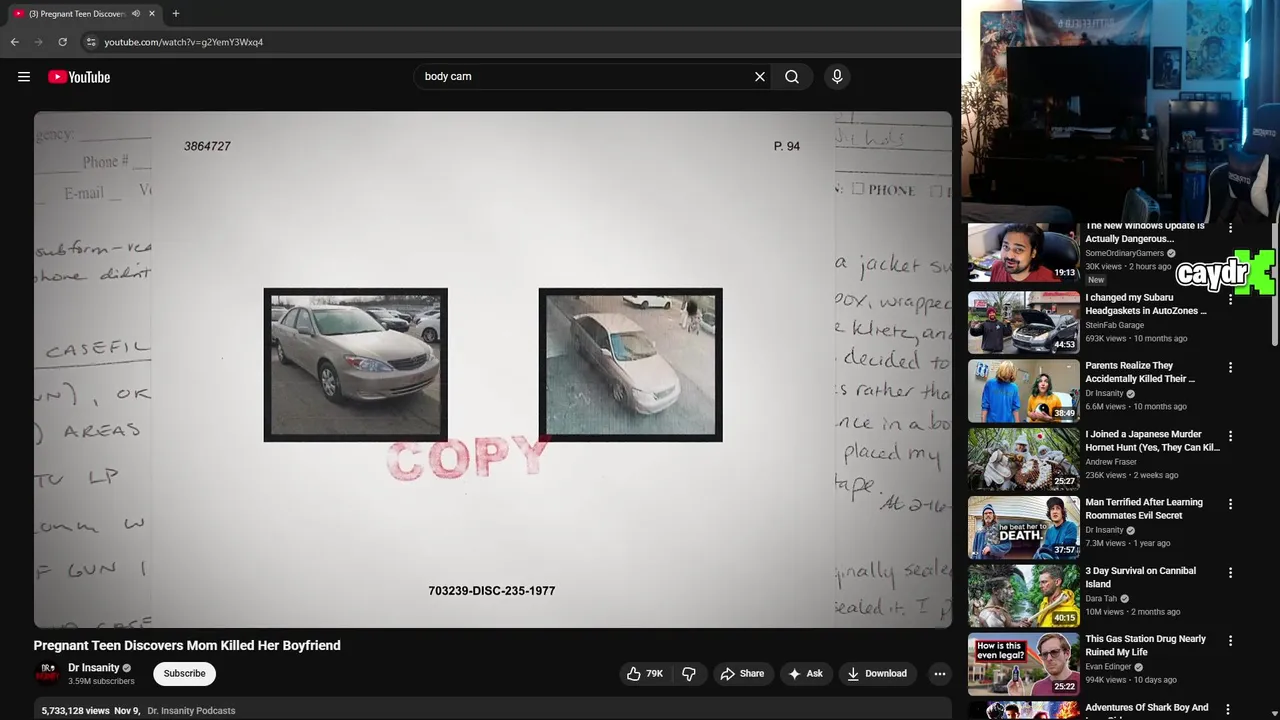Mute the tab via speaker icon
The height and width of the screenshot is (720, 1280).
(x=136, y=13)
